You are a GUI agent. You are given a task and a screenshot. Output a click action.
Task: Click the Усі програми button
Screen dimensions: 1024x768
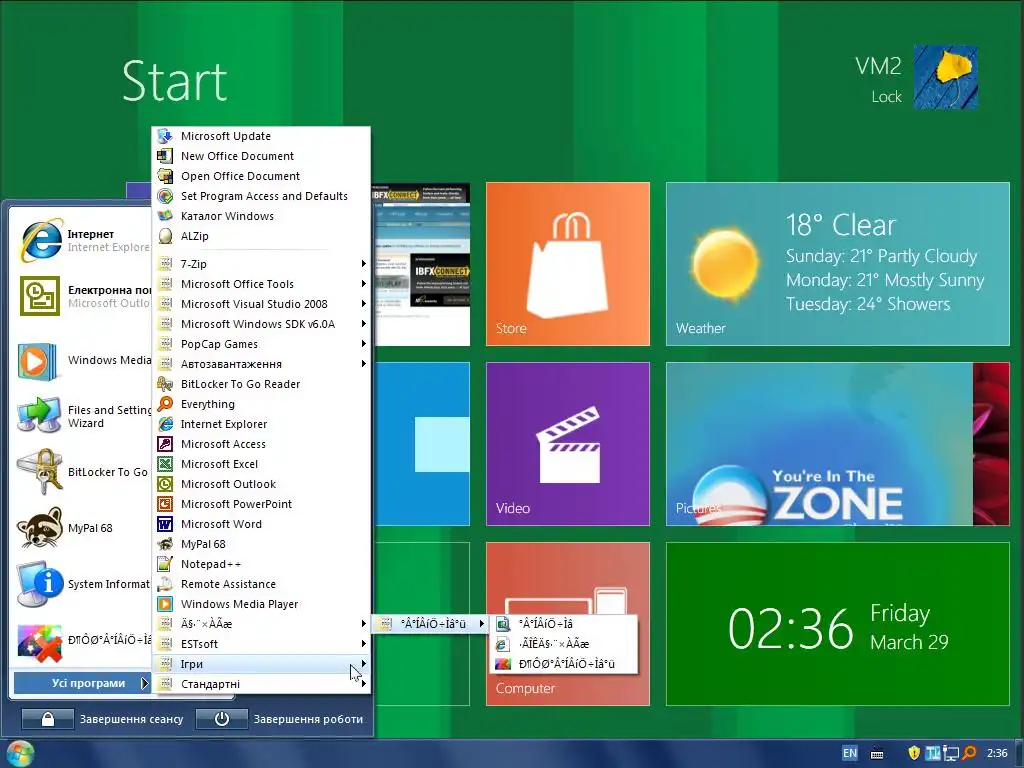[82, 683]
